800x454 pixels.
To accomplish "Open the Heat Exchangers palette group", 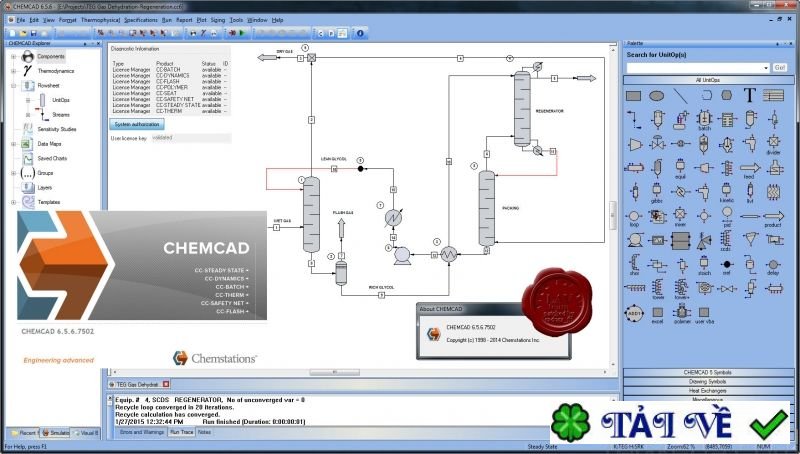I will pyautogui.click(x=707, y=391).
